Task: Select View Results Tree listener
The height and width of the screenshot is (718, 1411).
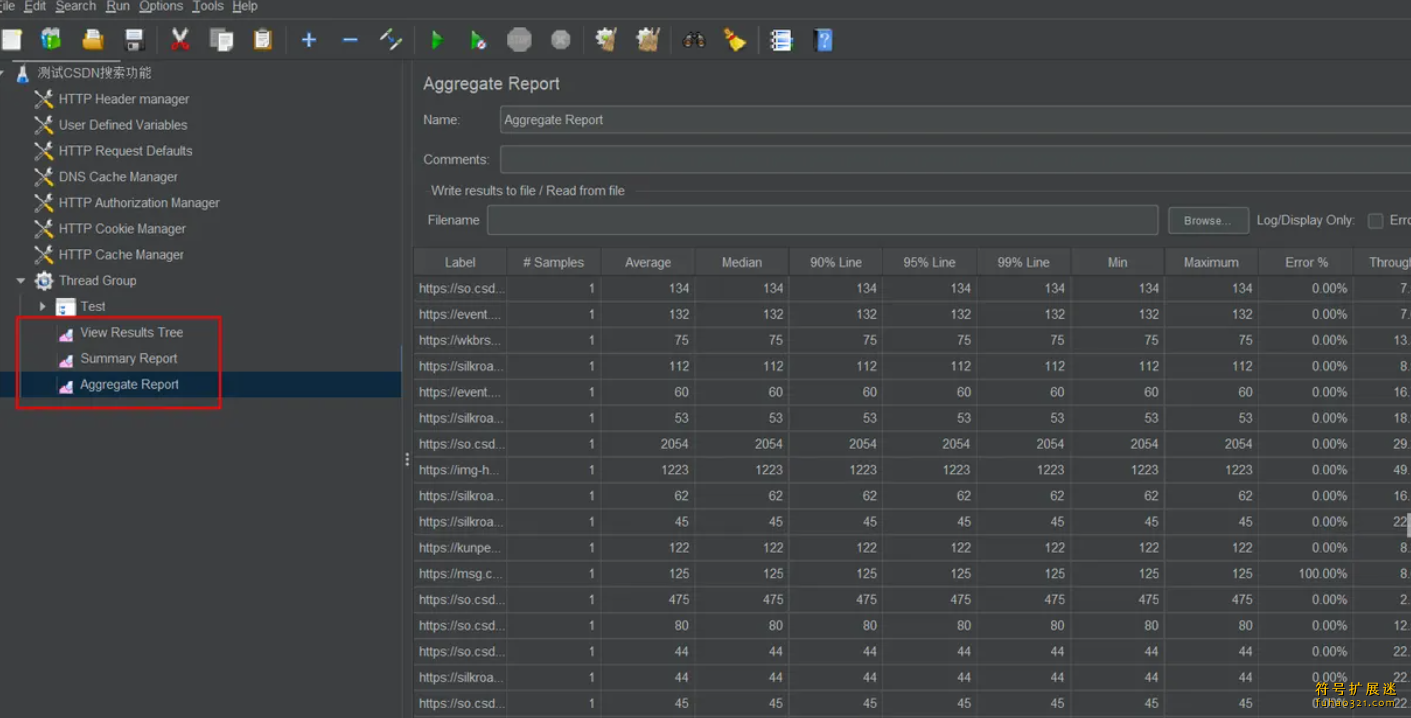Action: [x=131, y=332]
